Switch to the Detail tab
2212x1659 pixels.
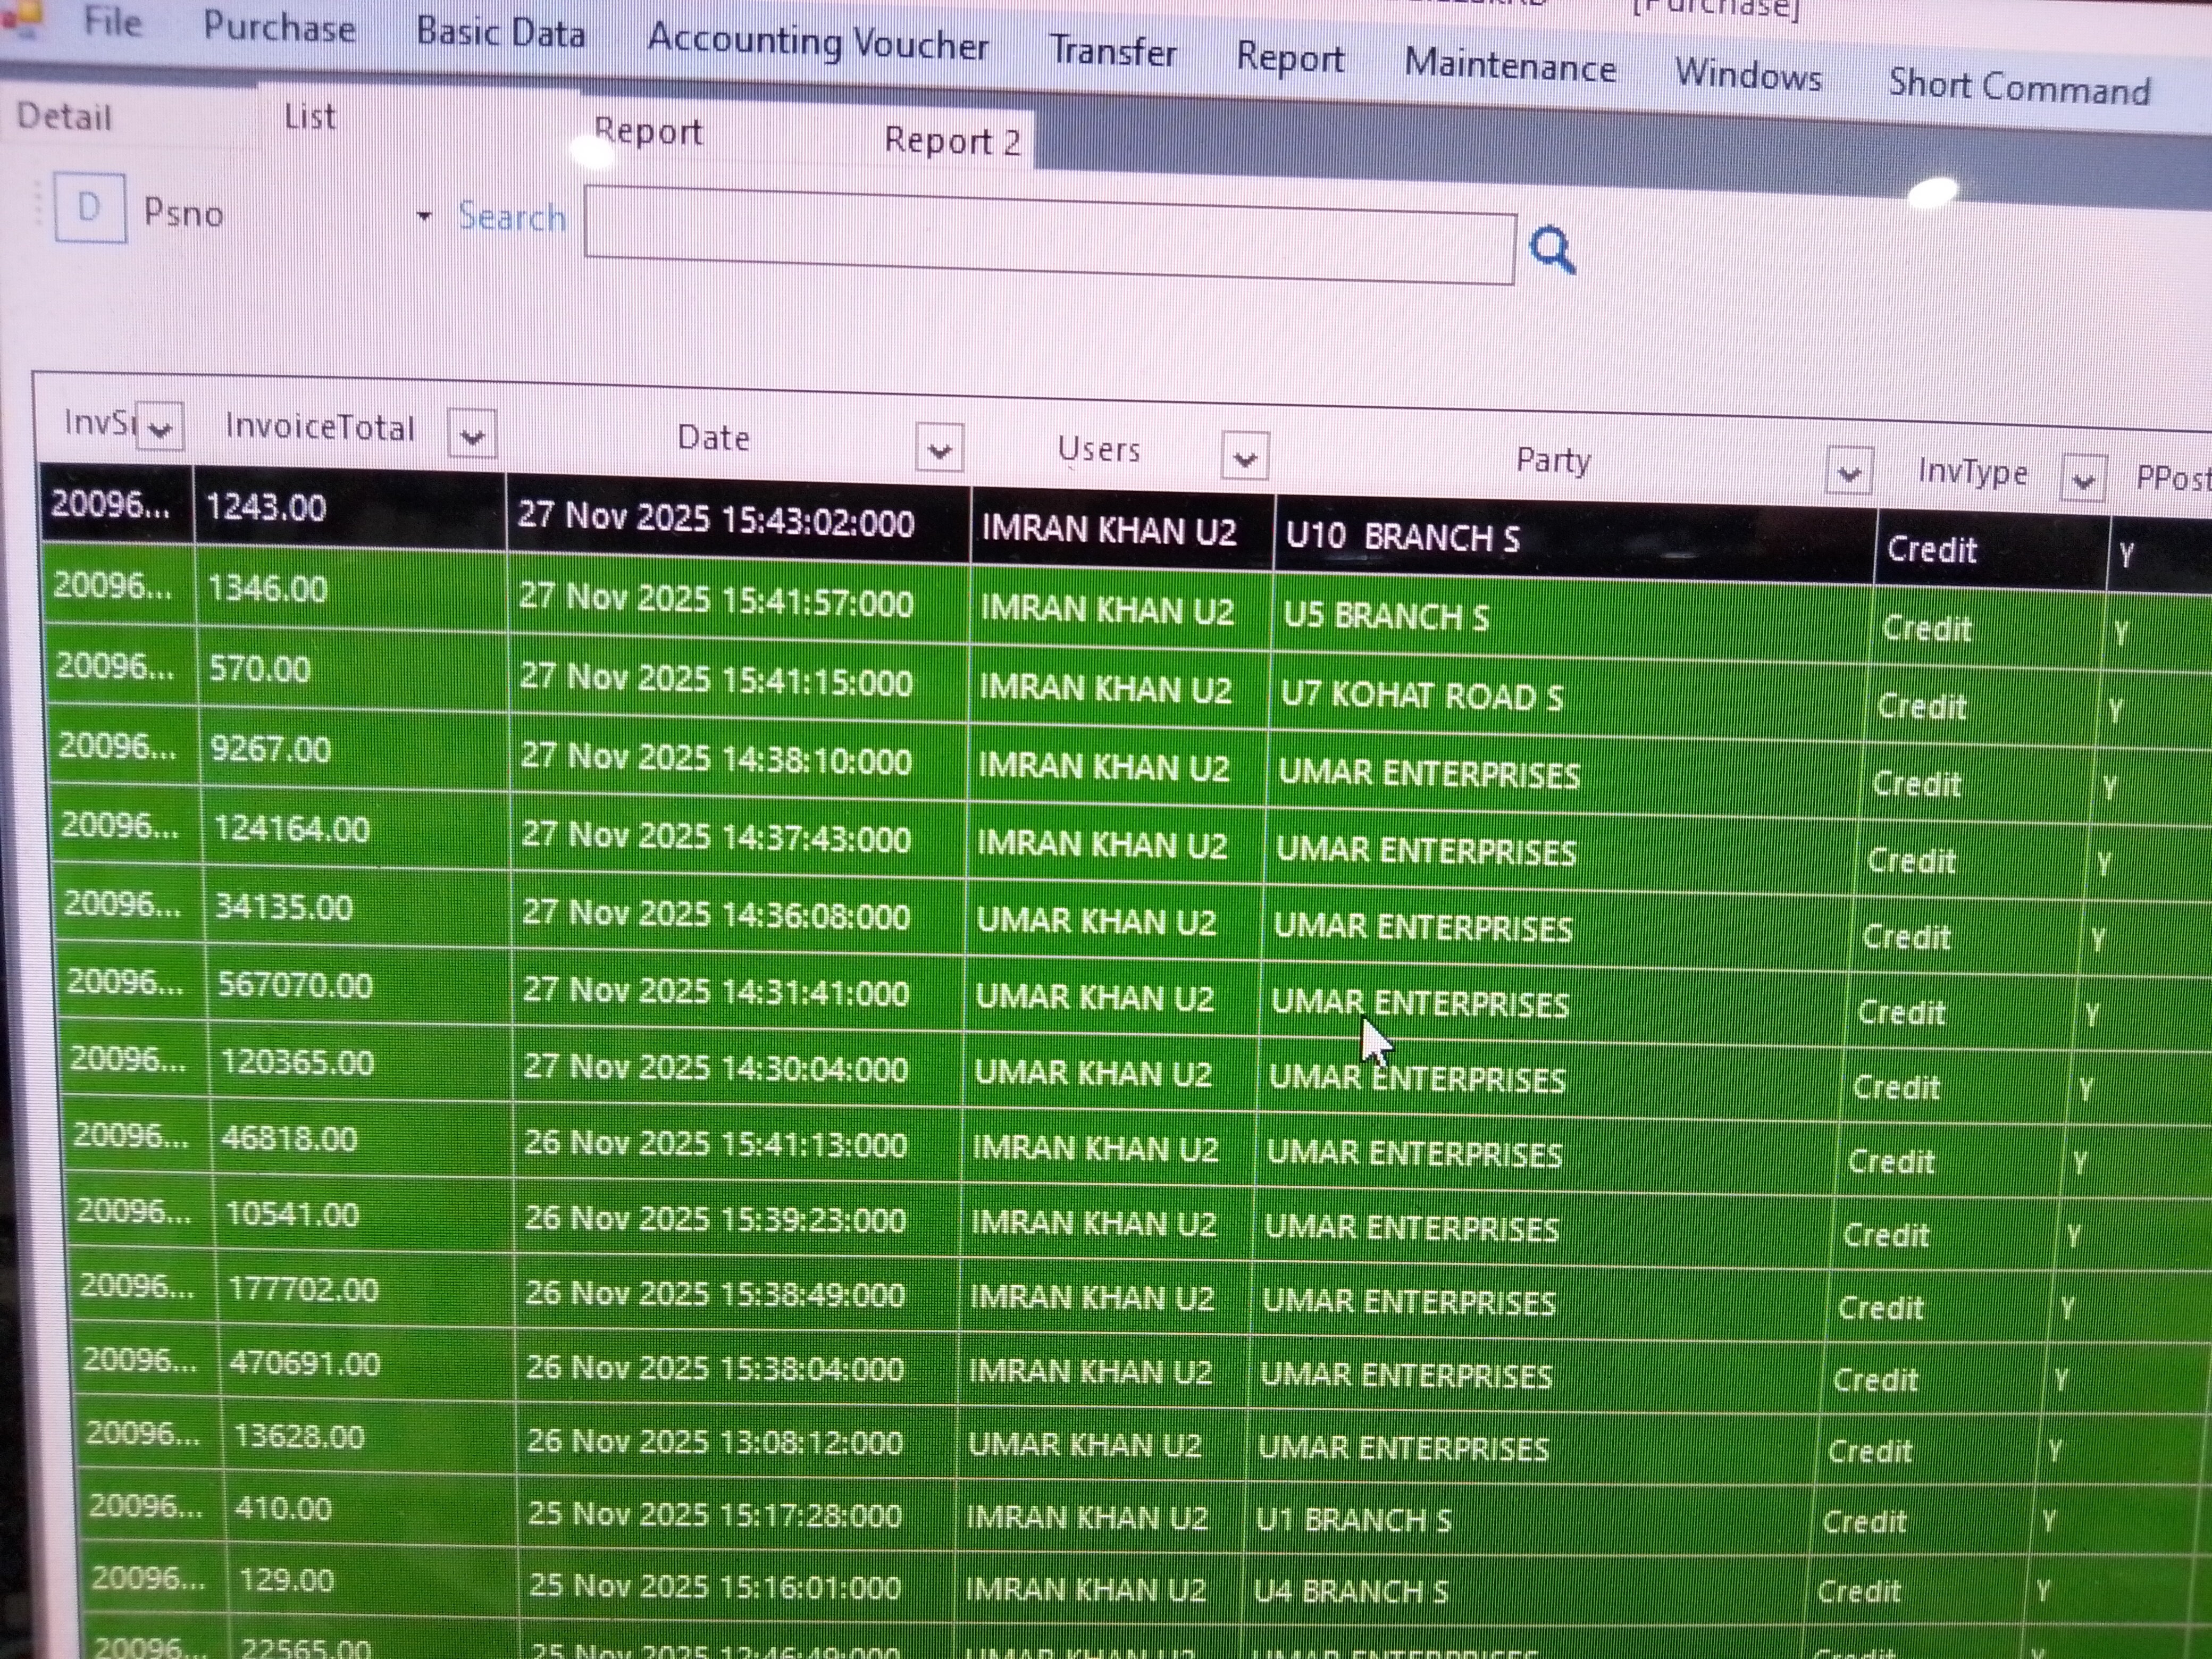pos(64,117)
